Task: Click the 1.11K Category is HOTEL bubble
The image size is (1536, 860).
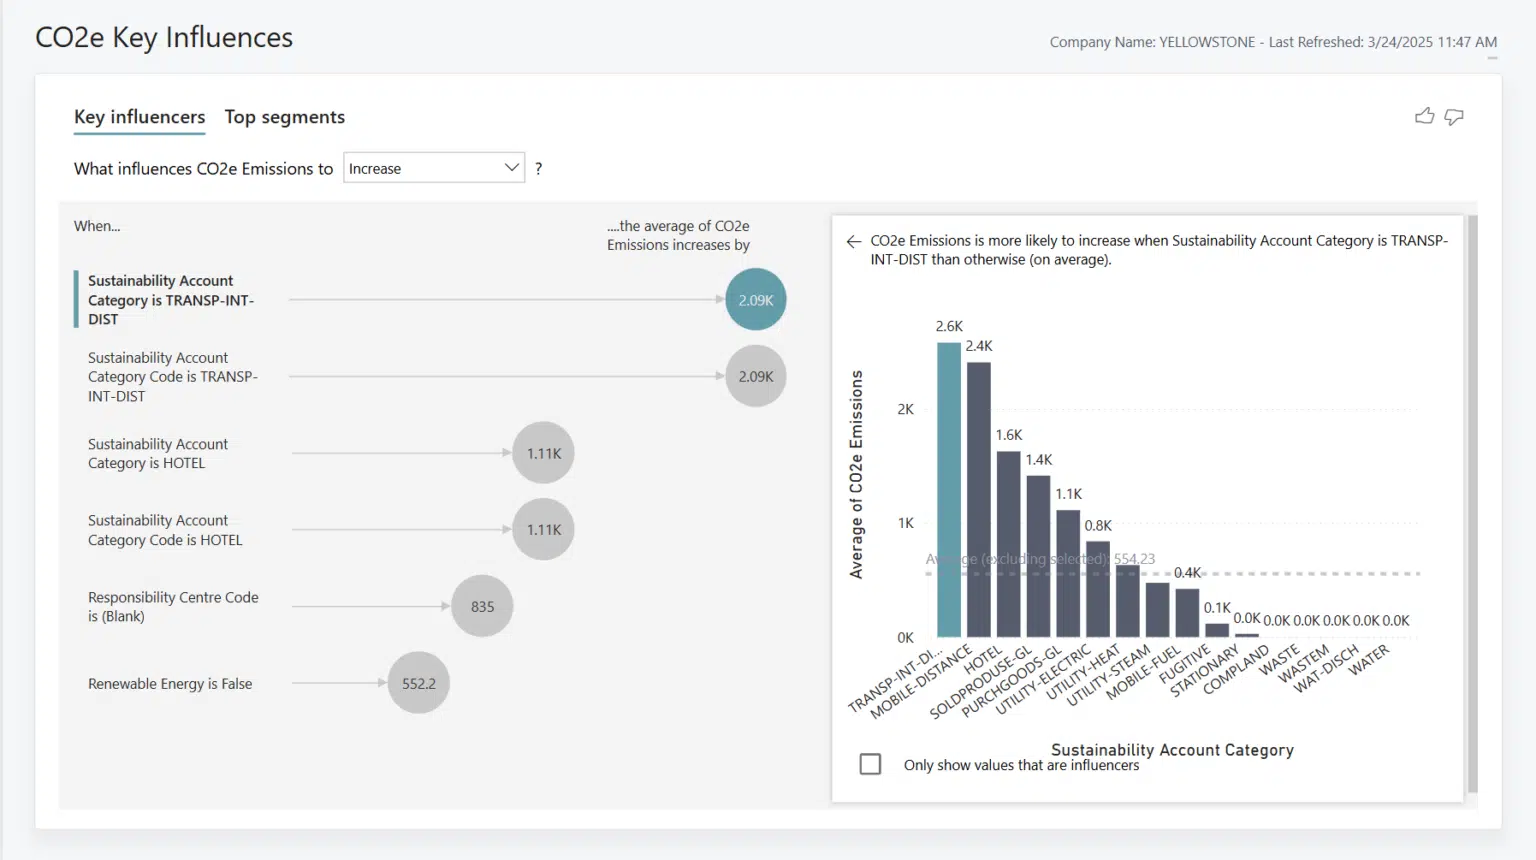Action: pos(544,453)
